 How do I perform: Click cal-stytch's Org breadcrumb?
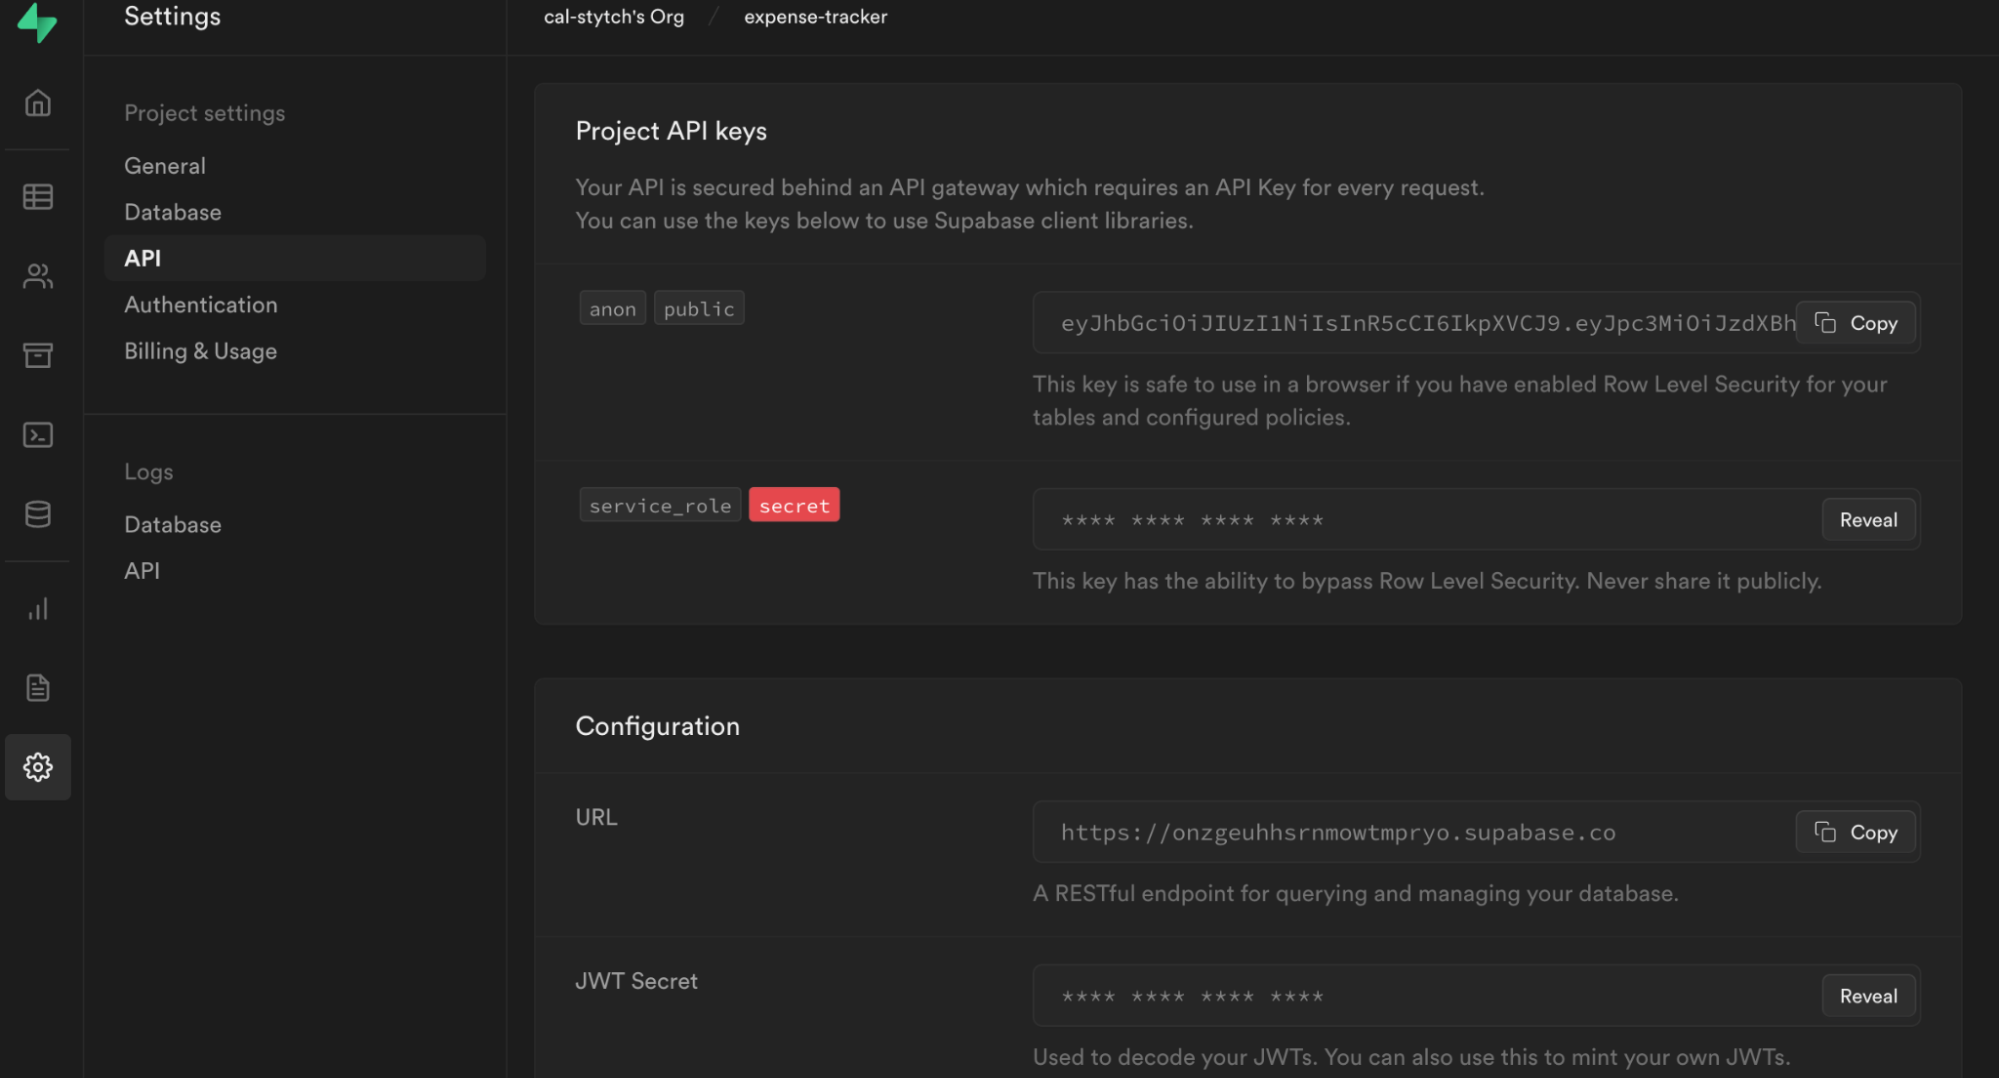click(x=614, y=17)
